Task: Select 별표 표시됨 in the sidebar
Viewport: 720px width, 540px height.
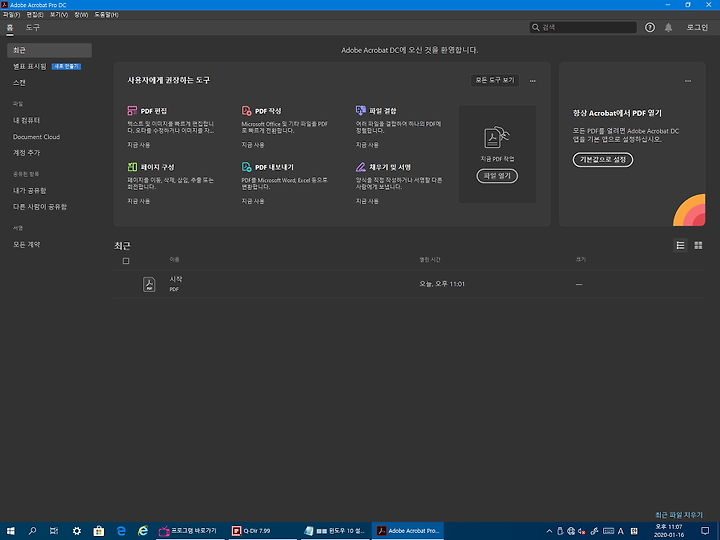Action: [x=30, y=67]
